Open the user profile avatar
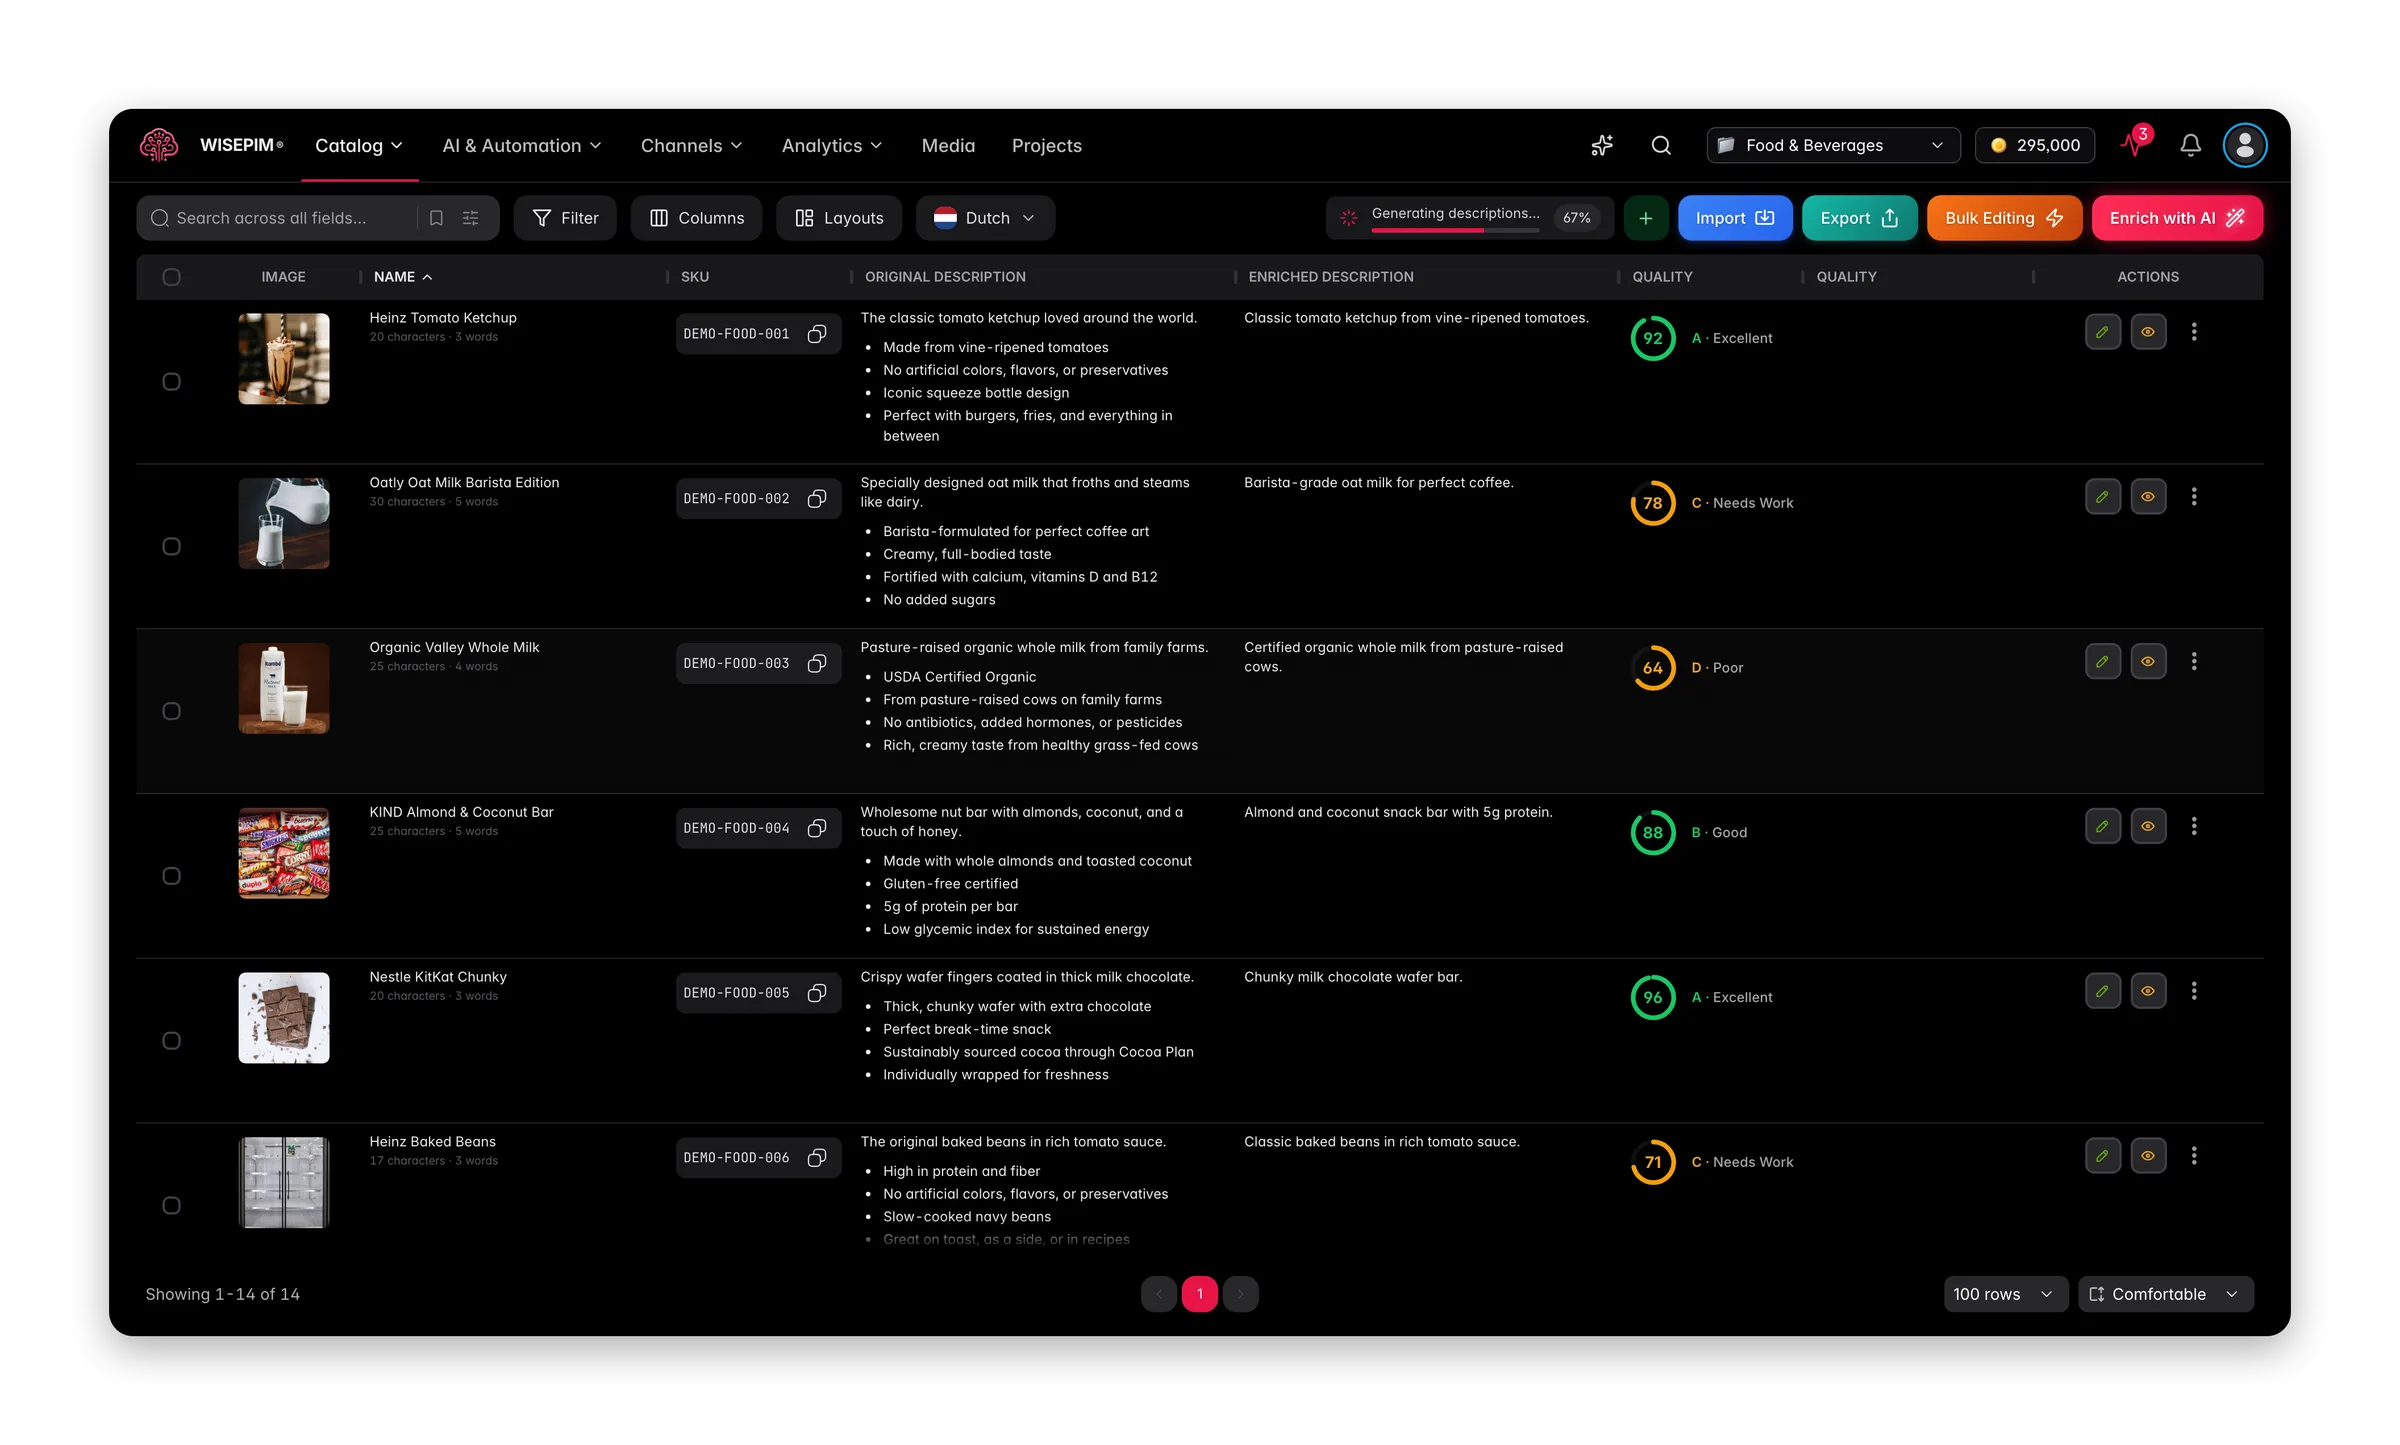The height and width of the screenshot is (1445, 2400). [2245, 146]
